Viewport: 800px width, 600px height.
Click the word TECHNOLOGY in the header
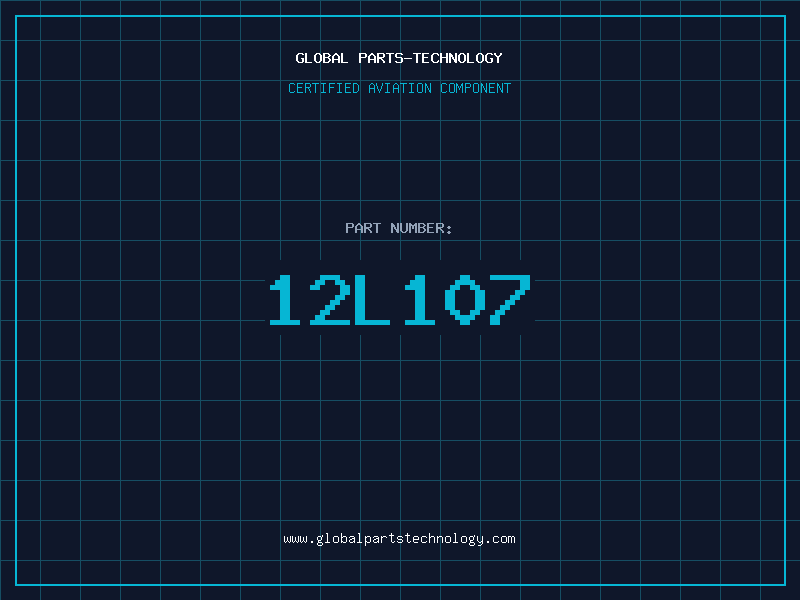point(458,58)
